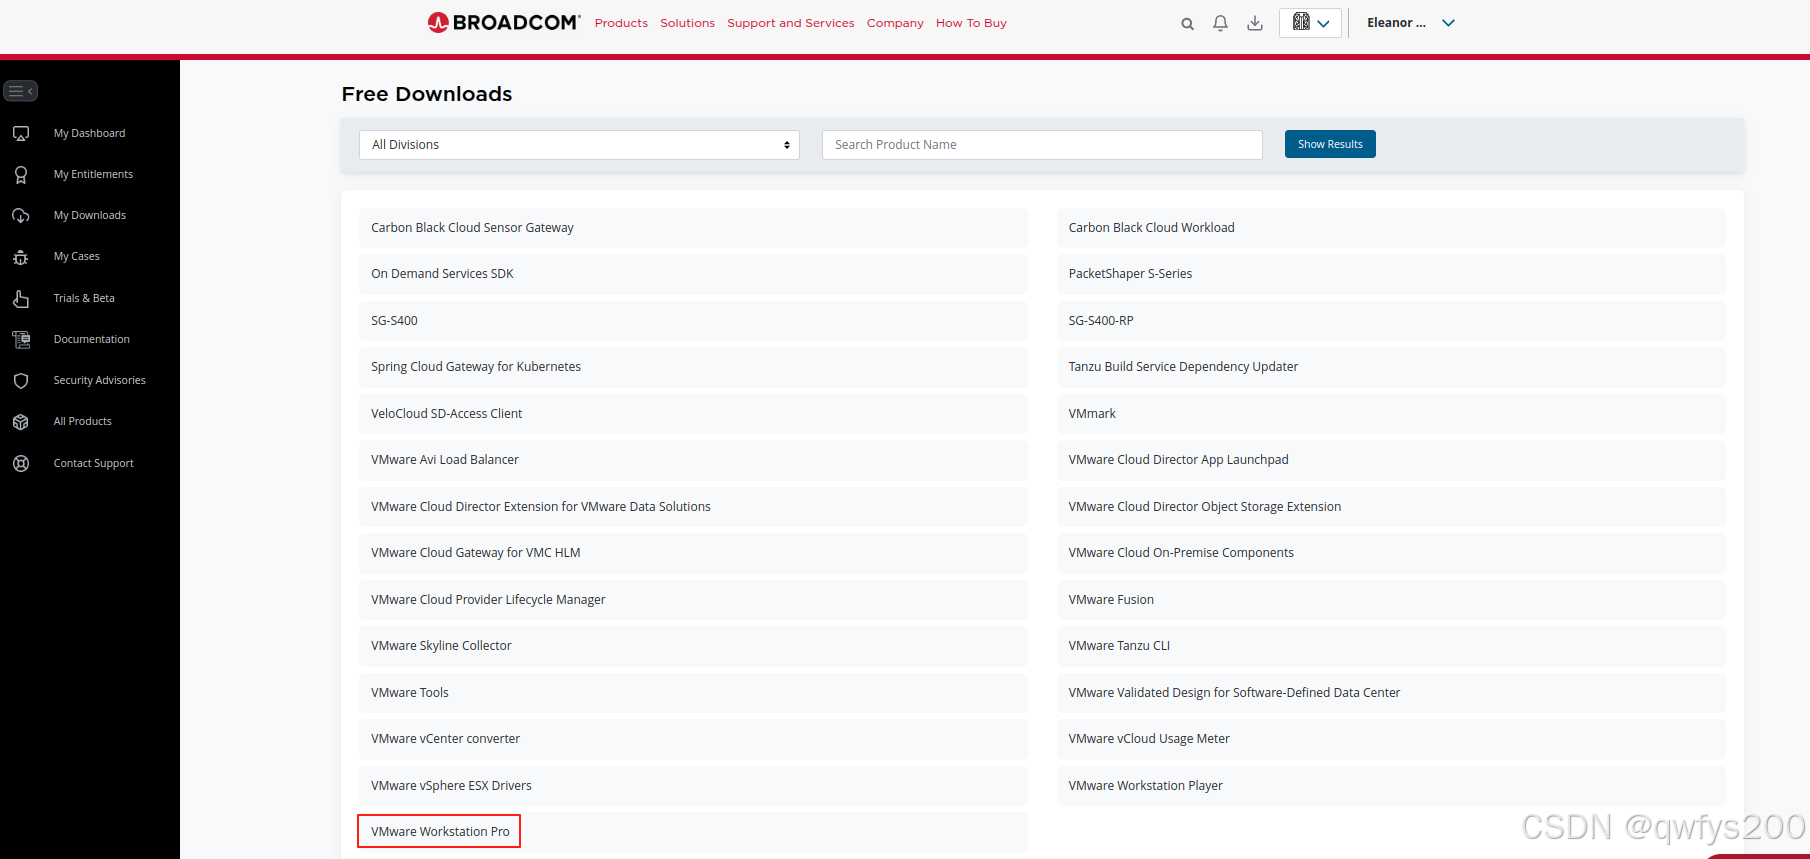
Task: Click the My Downloads cloud icon
Action: pyautogui.click(x=21, y=216)
